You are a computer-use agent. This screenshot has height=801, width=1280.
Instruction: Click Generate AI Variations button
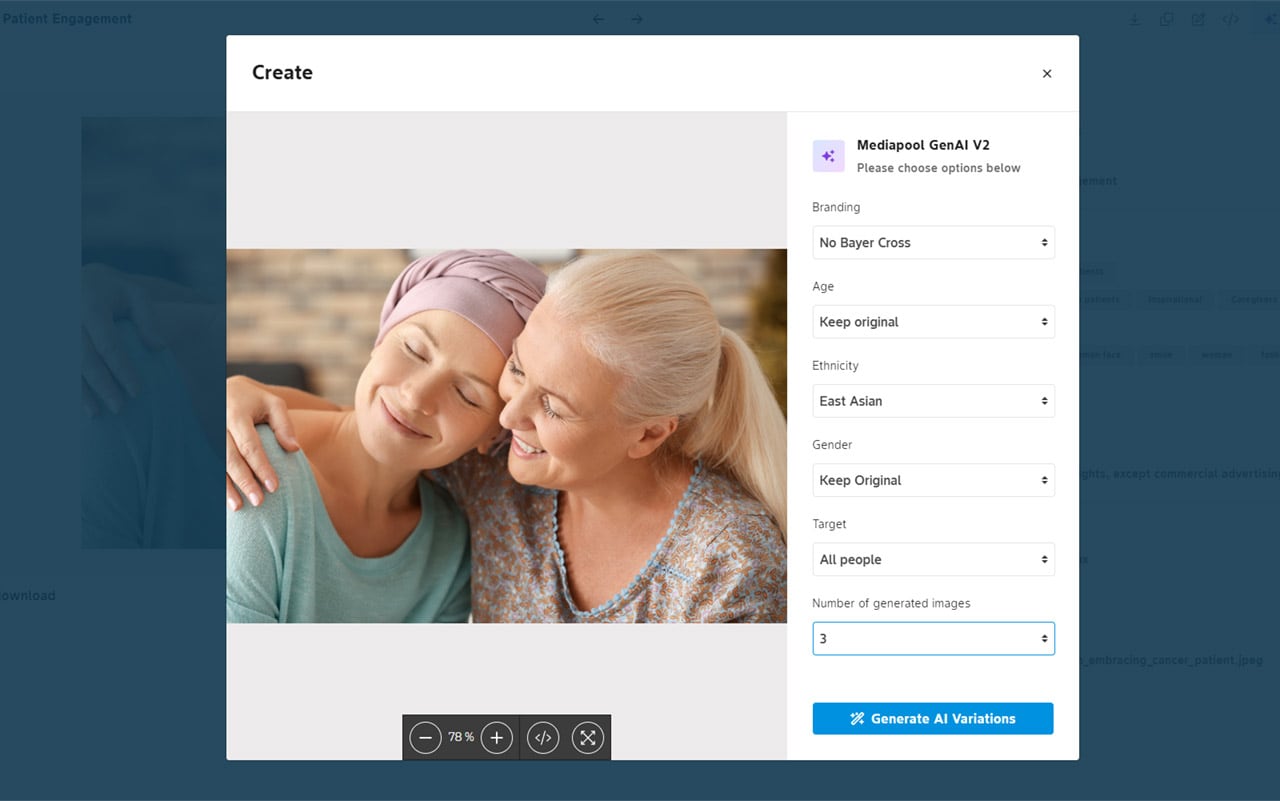point(933,719)
